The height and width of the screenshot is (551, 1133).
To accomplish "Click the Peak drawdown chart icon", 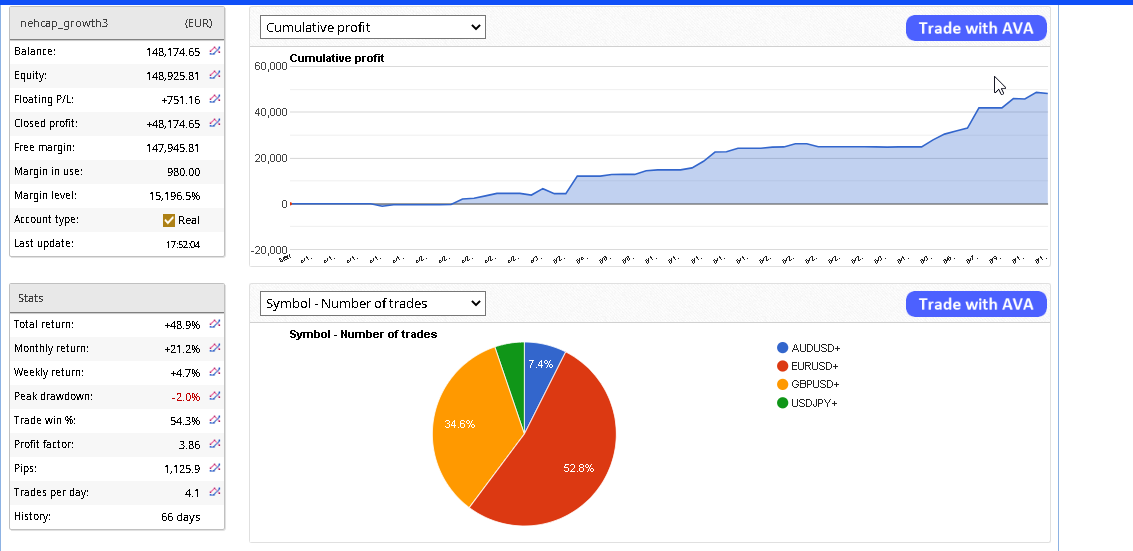I will (x=214, y=396).
